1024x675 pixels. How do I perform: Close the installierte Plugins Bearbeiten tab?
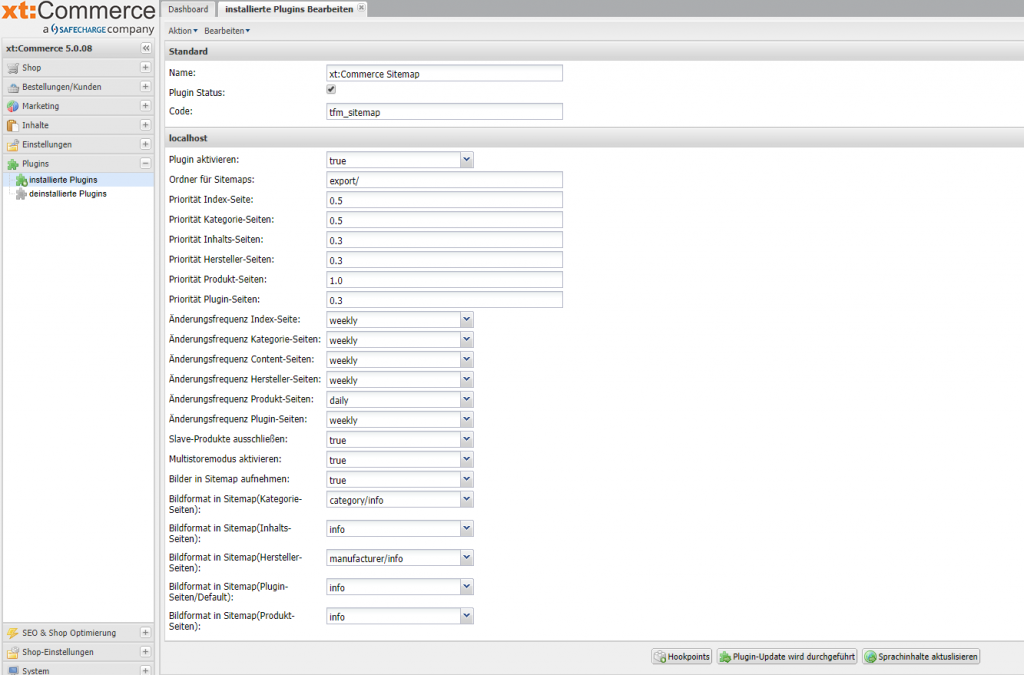pyautogui.click(x=362, y=8)
